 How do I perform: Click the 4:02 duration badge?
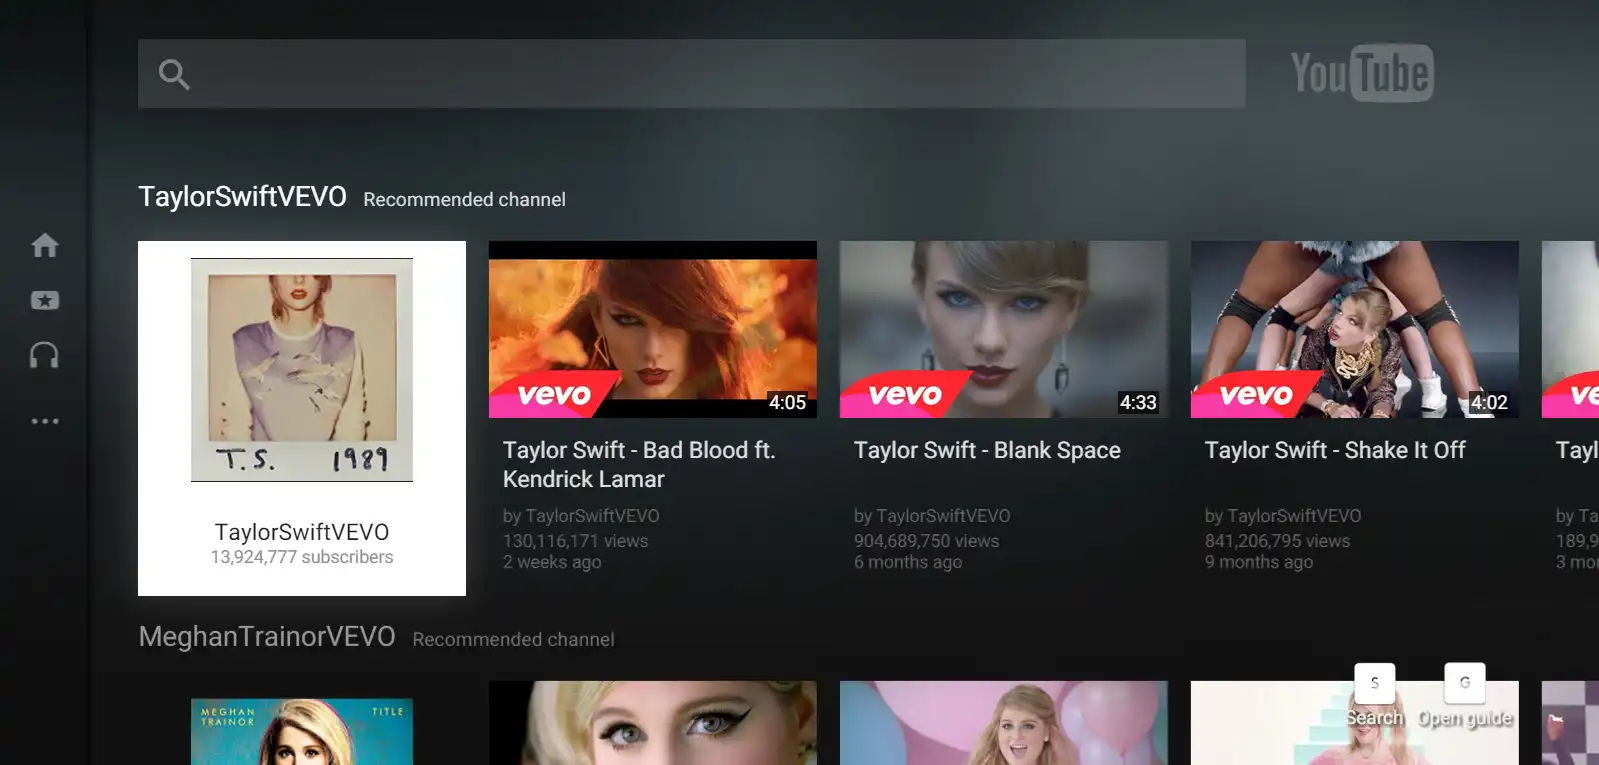pyautogui.click(x=1489, y=402)
